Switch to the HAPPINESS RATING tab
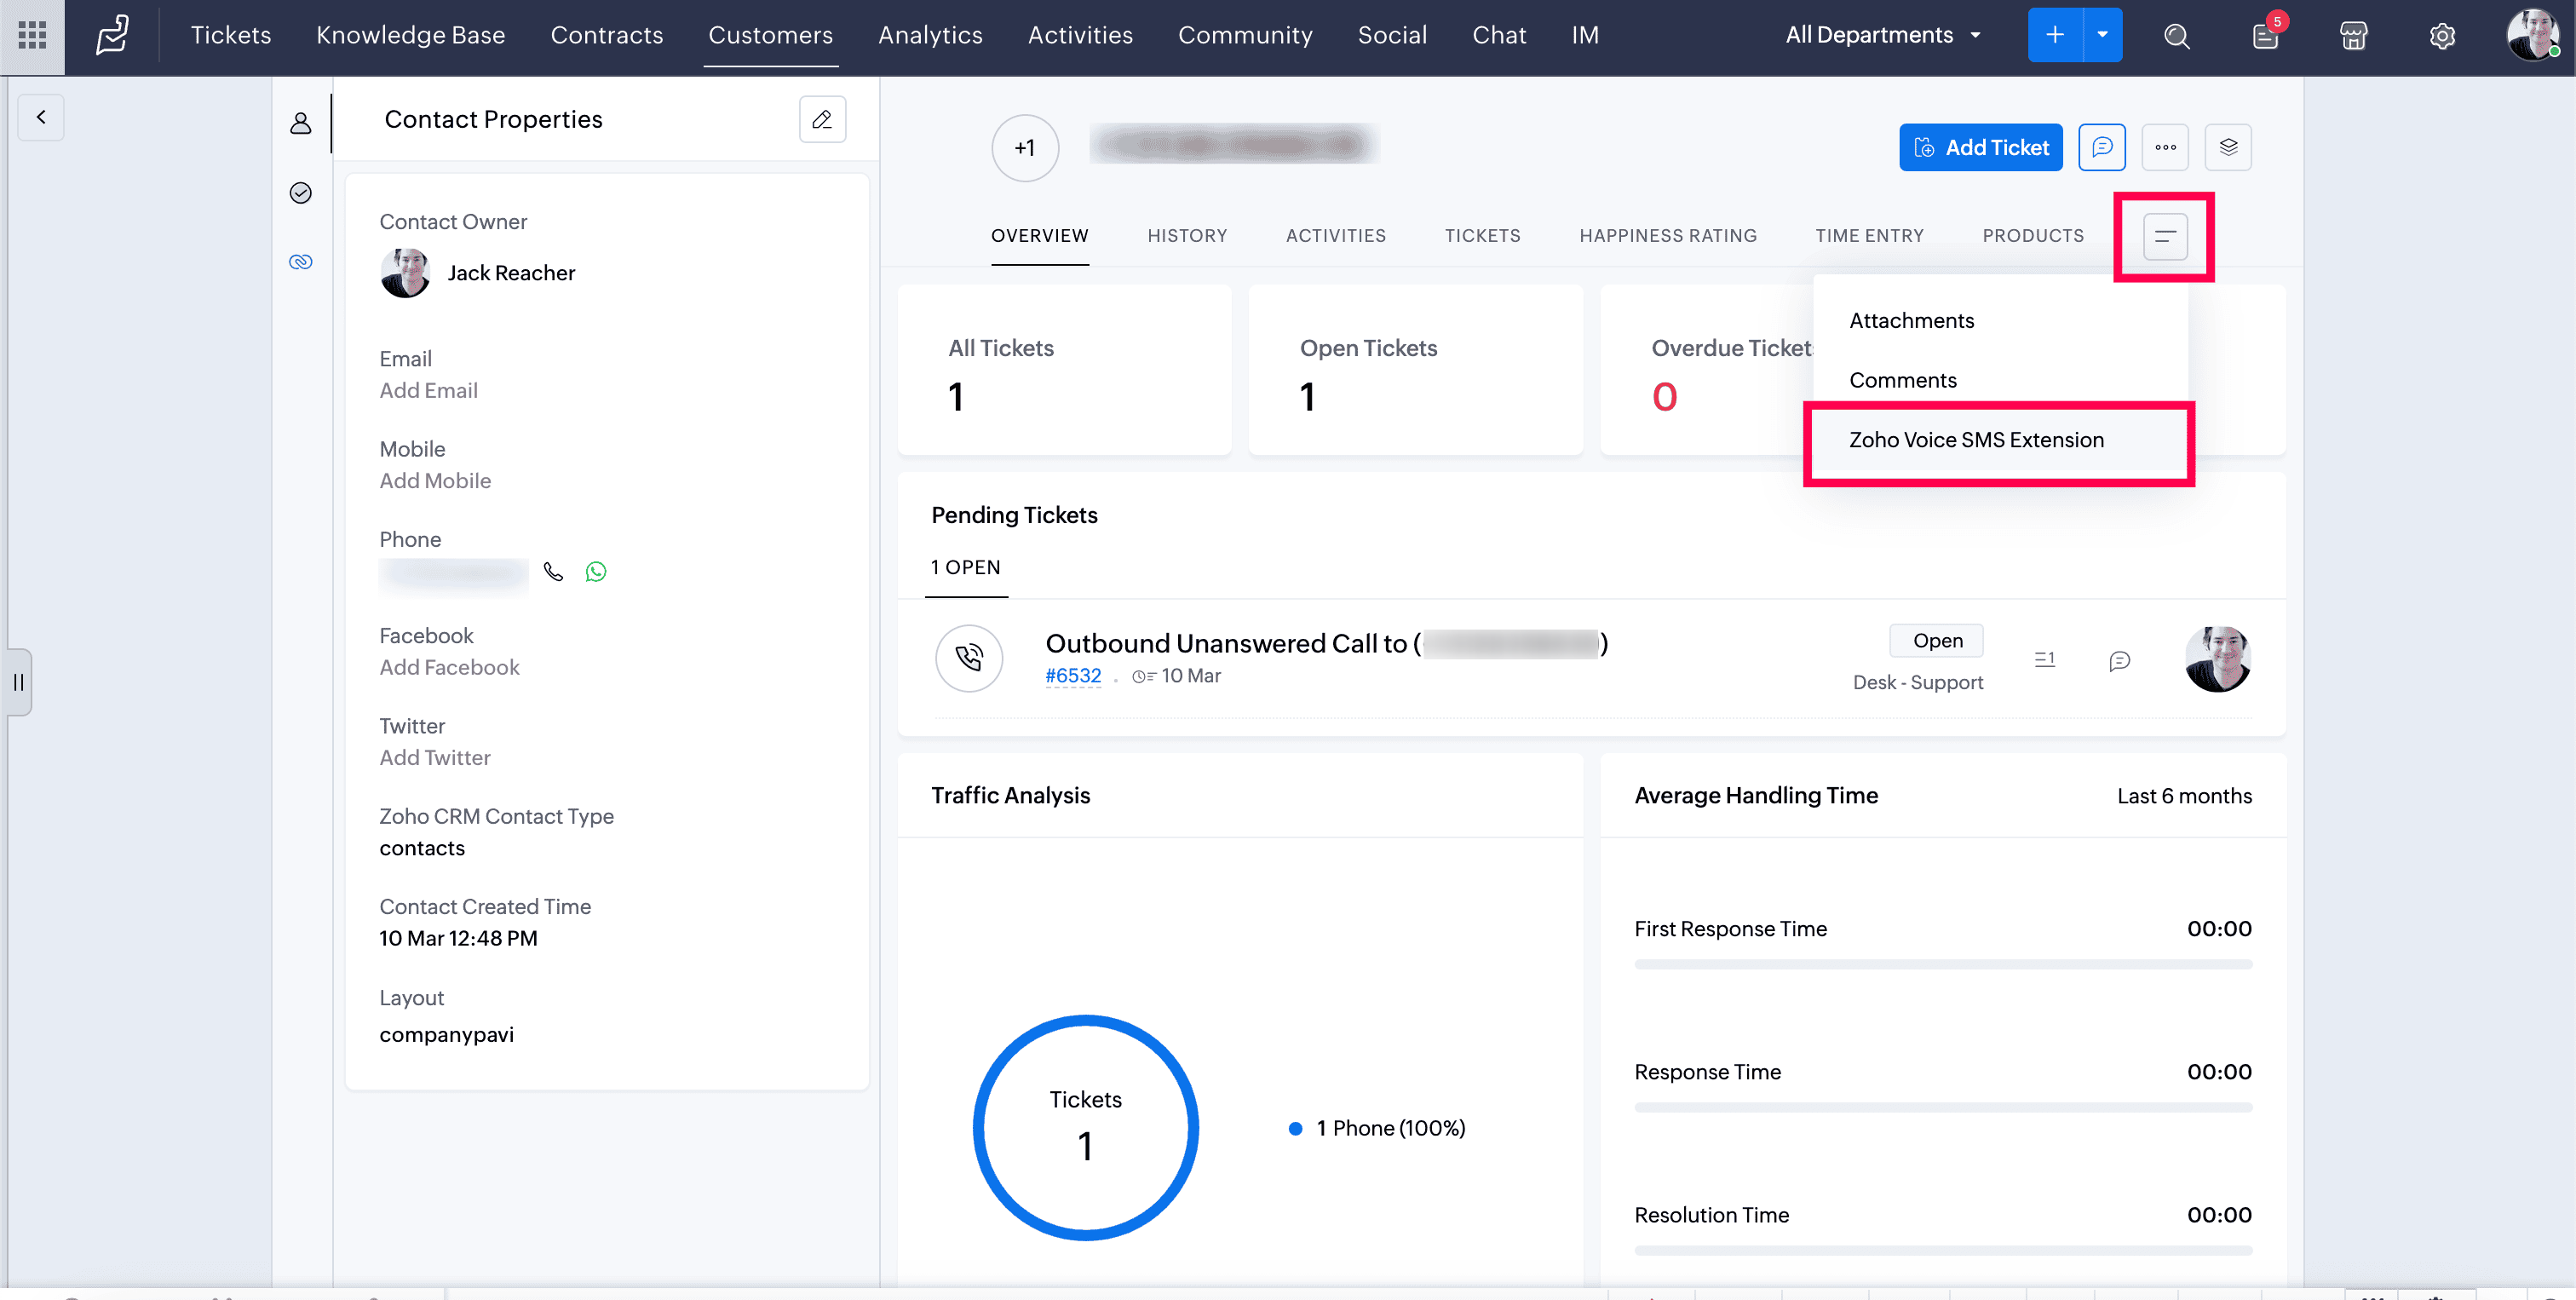 (x=1668, y=236)
